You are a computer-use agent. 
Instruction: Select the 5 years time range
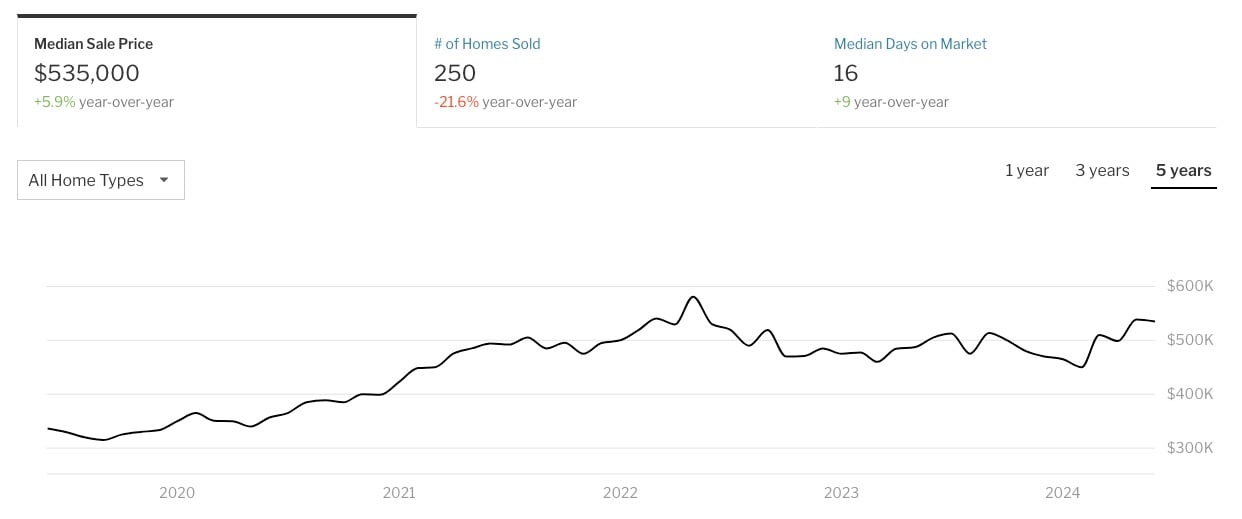point(1183,171)
